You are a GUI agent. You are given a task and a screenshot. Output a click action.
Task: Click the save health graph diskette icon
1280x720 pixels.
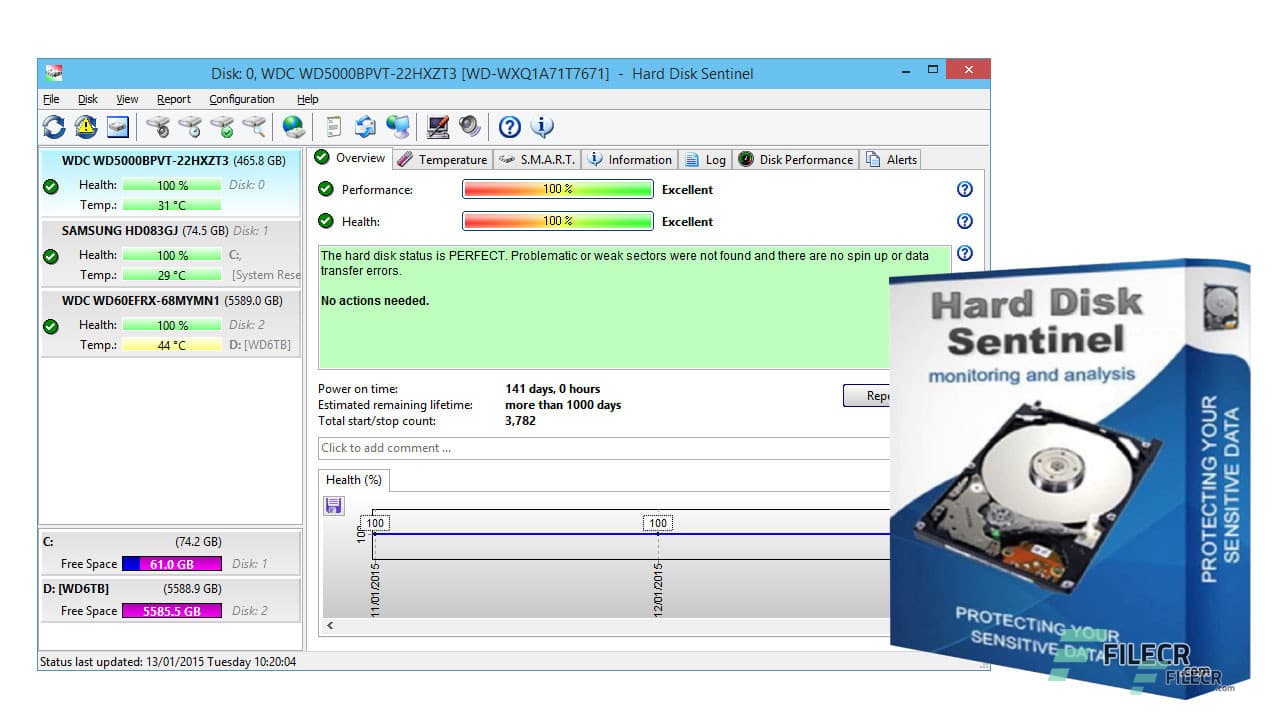(x=333, y=505)
